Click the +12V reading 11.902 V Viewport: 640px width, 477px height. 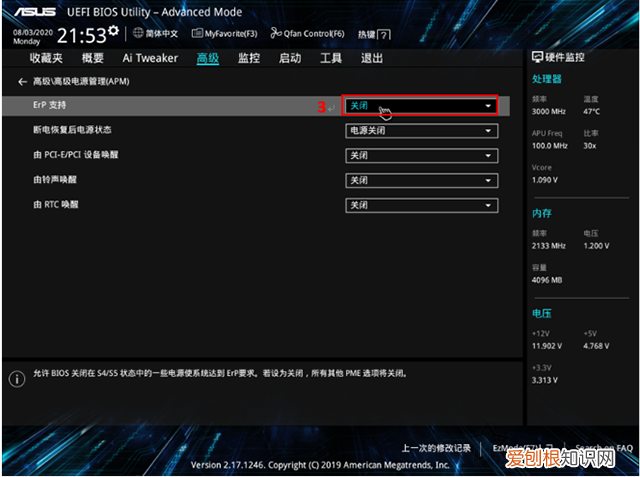pos(547,346)
